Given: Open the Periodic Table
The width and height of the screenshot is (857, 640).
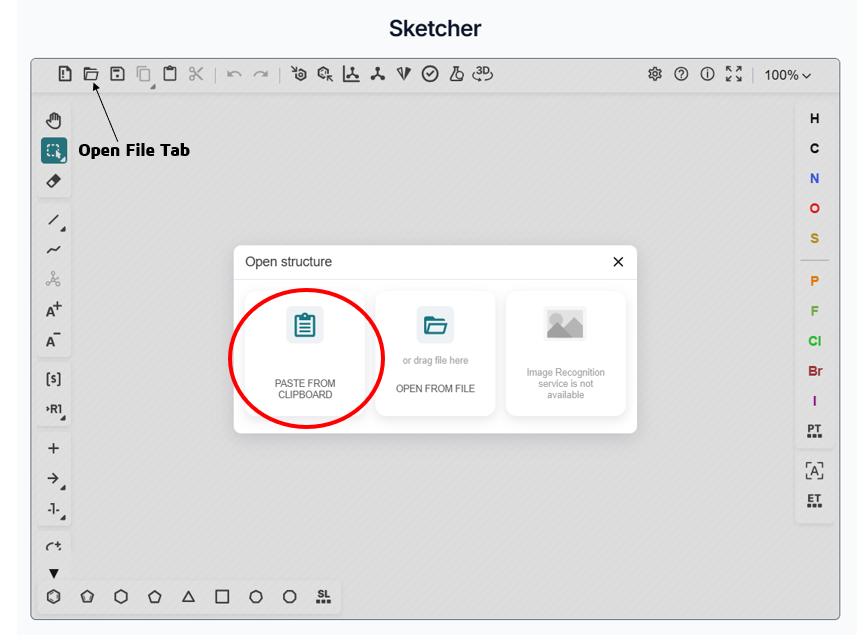Looking at the screenshot, I should (x=814, y=431).
